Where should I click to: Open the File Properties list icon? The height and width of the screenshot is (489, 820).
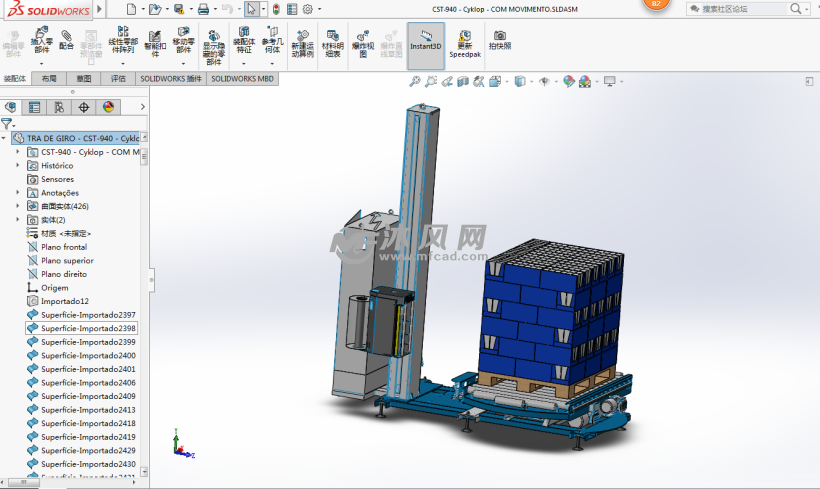tap(292, 9)
